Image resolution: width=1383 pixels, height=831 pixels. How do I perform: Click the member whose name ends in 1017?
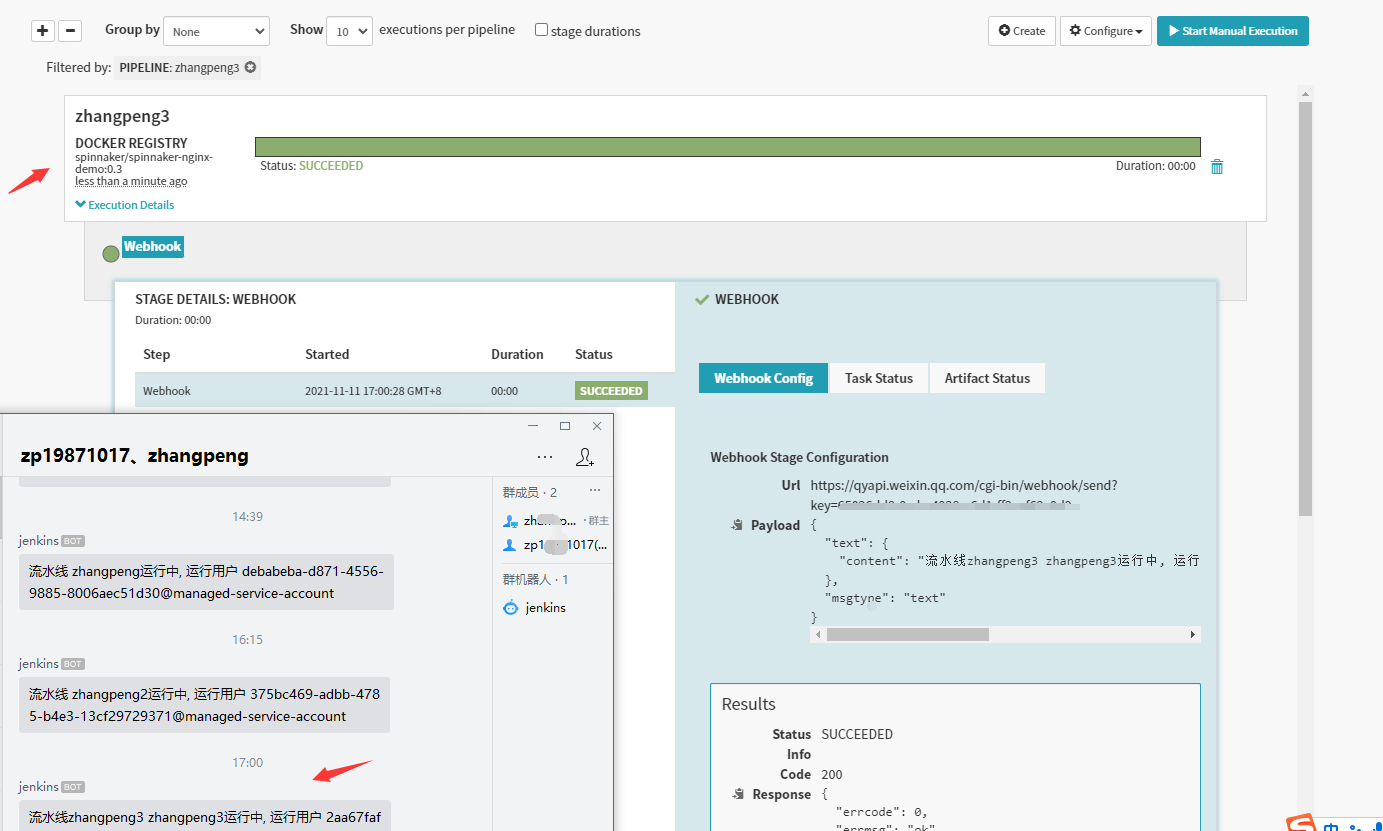555,545
